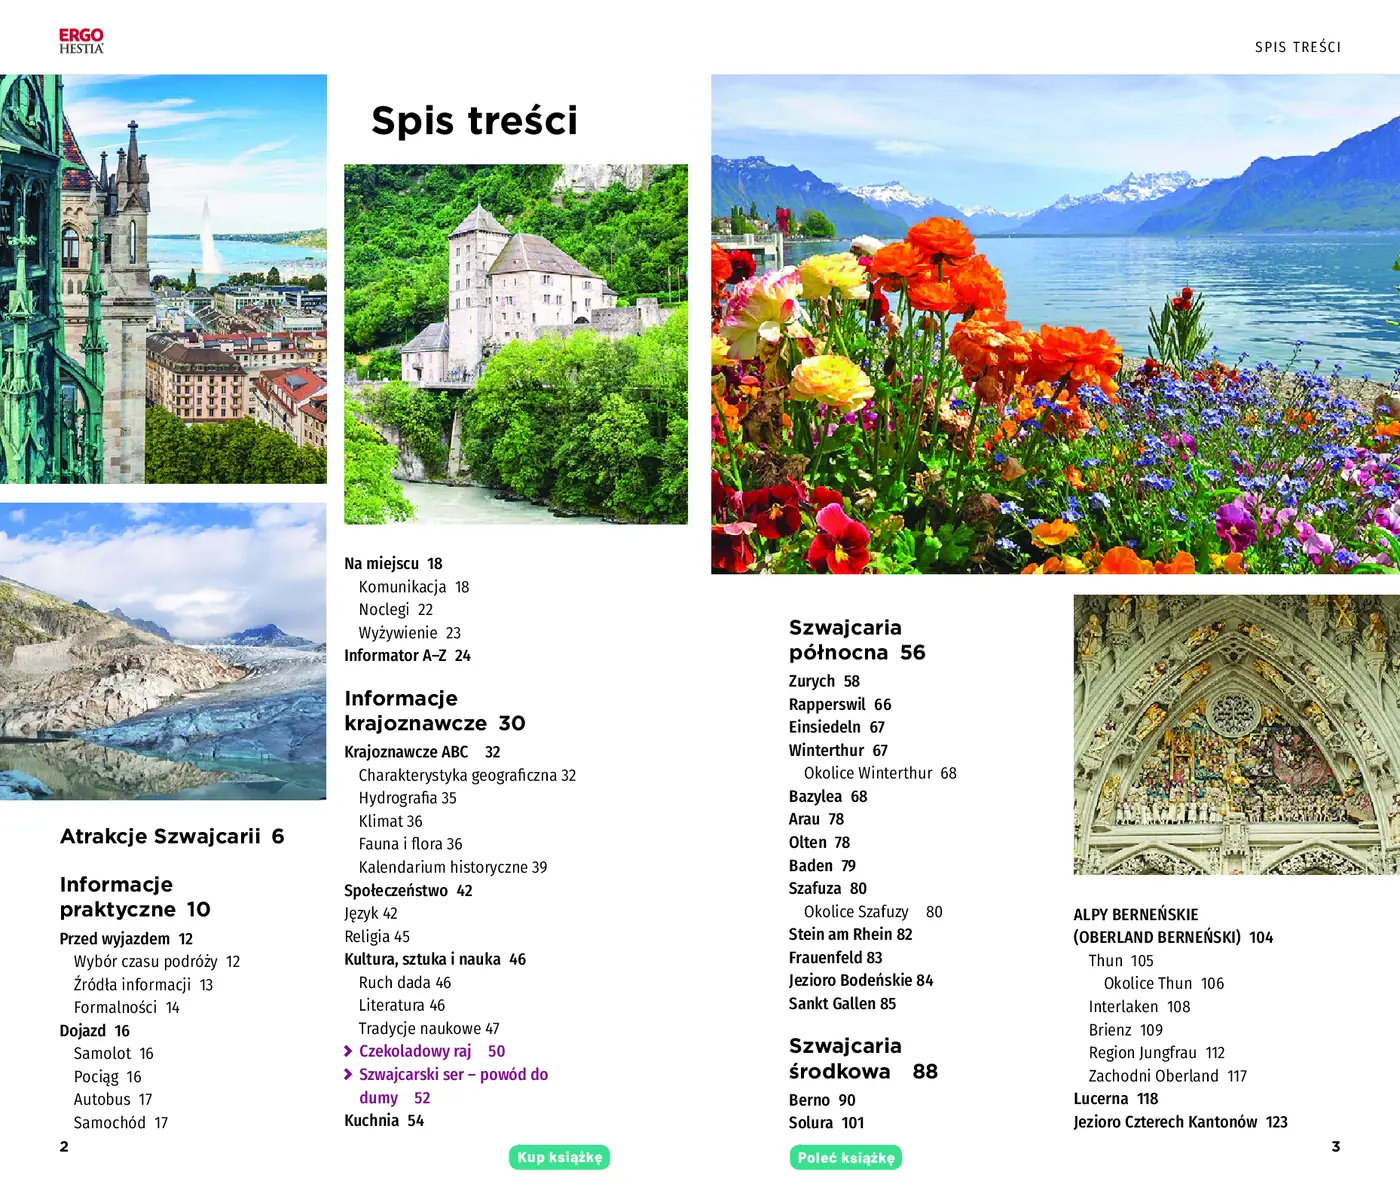Select the castle above river photo

(516, 344)
